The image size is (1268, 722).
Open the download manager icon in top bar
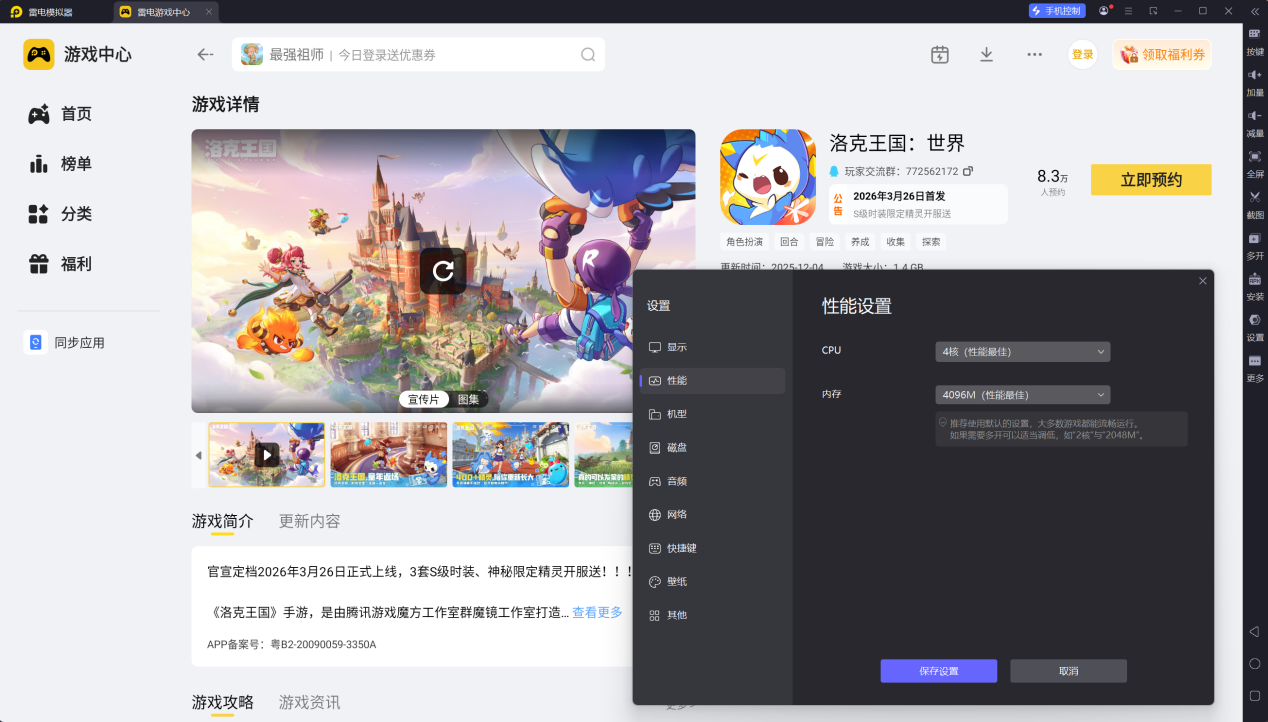(986, 55)
